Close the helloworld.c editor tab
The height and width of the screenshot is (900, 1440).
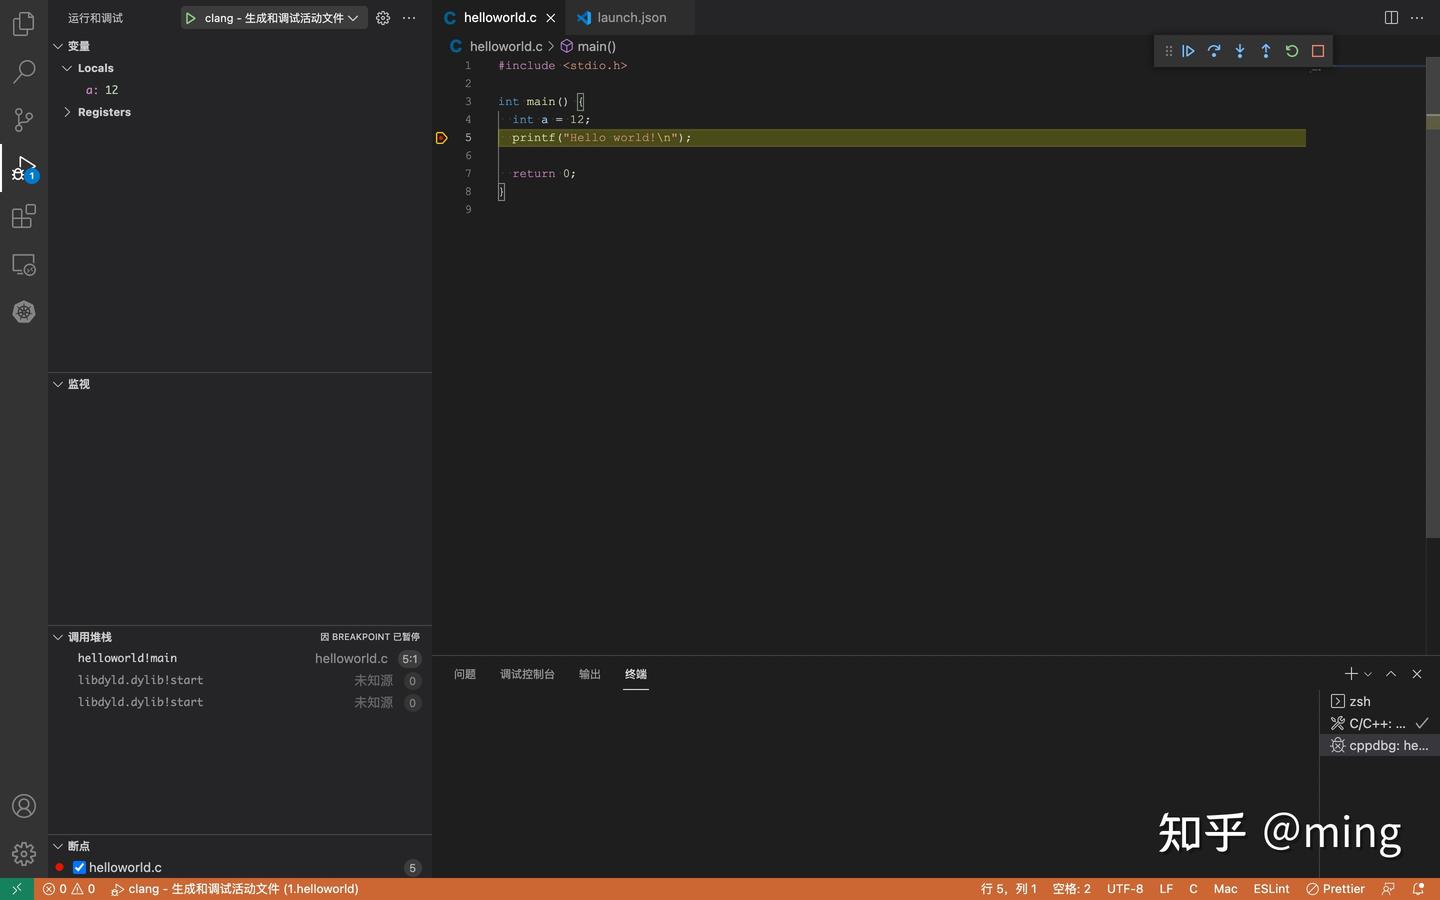tap(551, 18)
